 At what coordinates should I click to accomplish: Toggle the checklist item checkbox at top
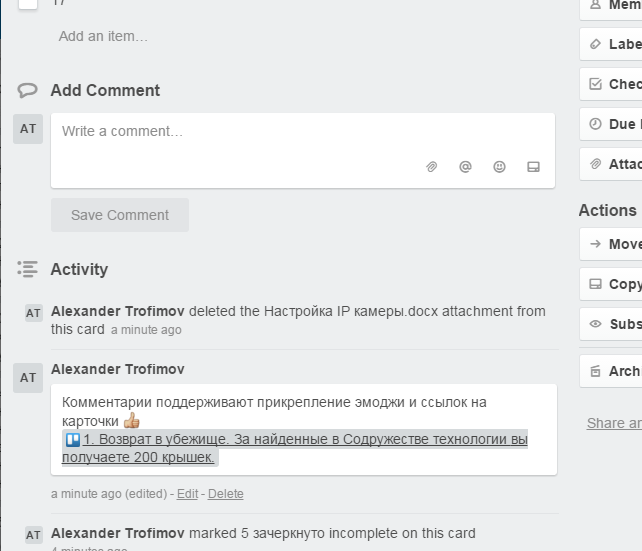point(28,3)
